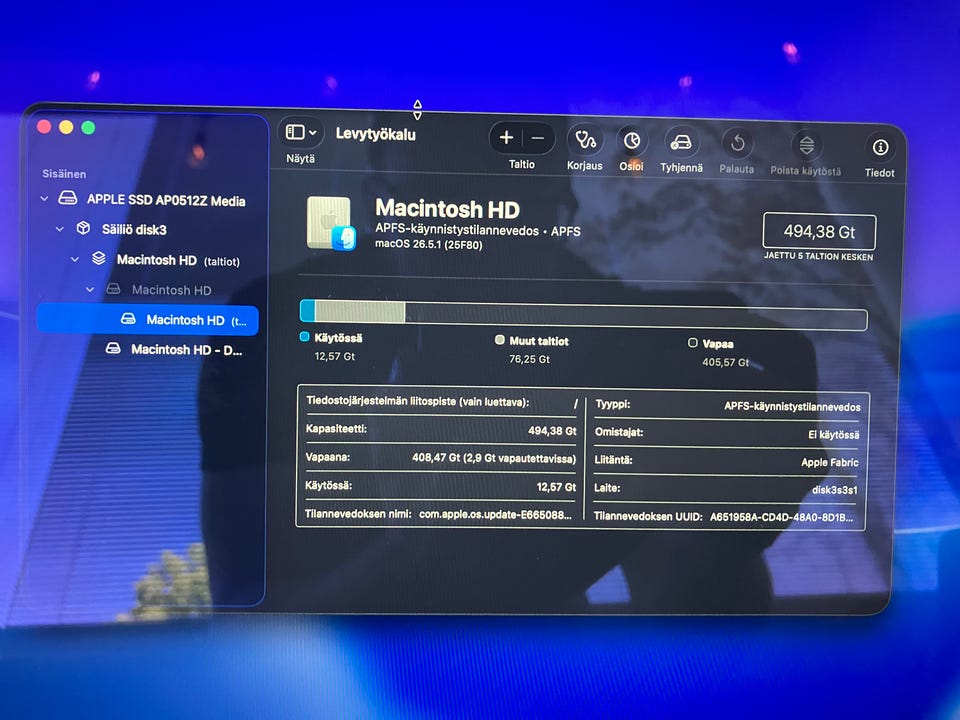Click the Muut taltiot legend swatch

[x=500, y=340]
